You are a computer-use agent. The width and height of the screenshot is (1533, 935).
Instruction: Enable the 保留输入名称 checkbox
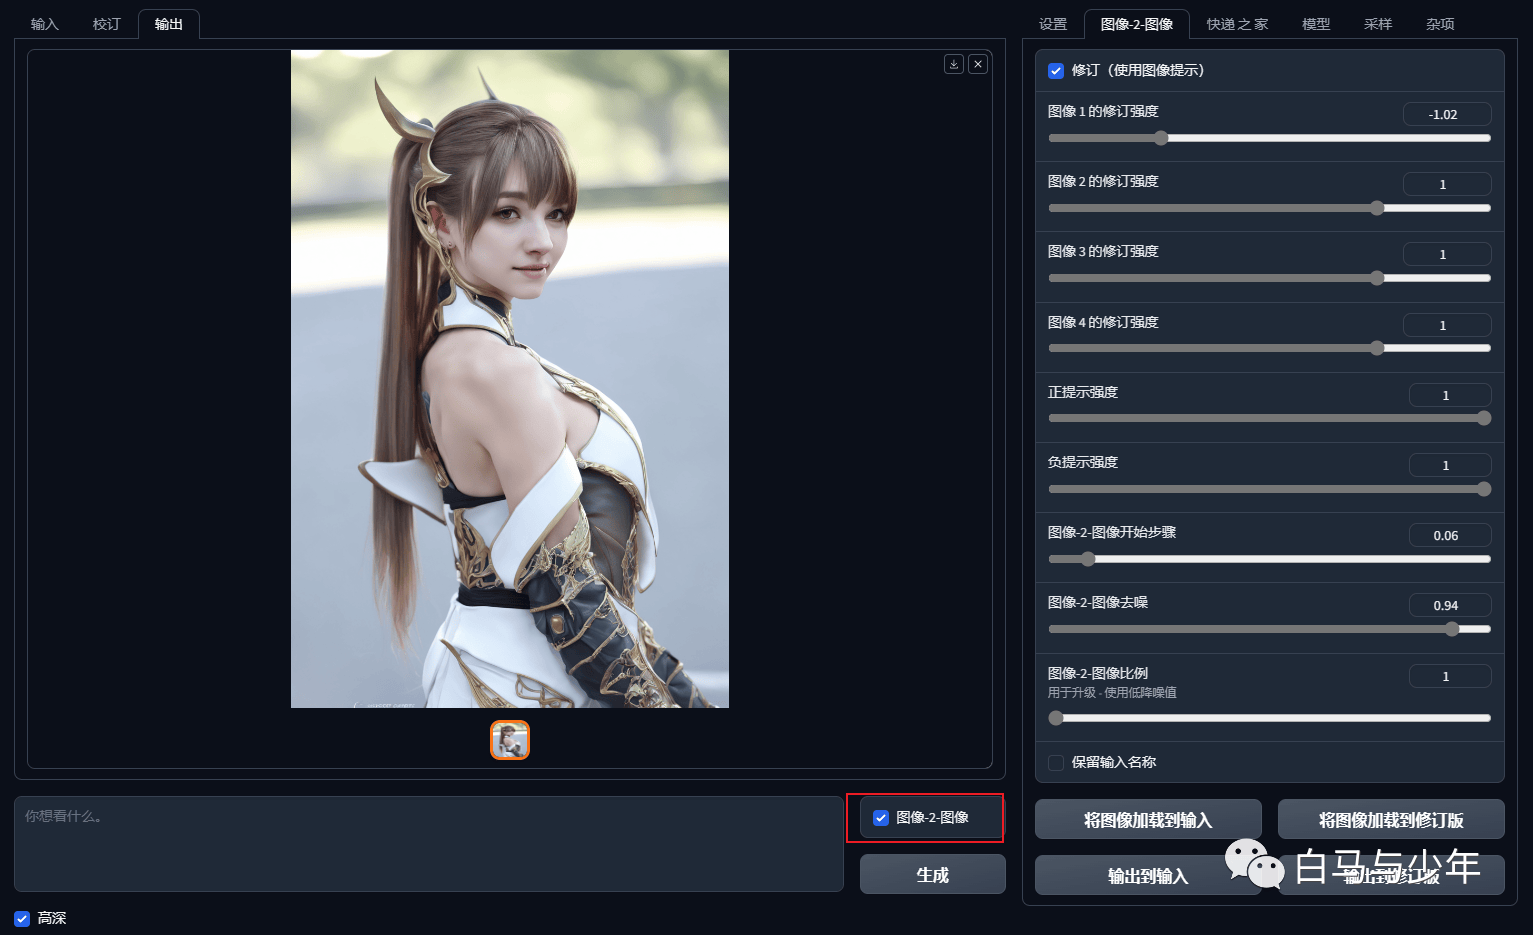click(x=1056, y=763)
